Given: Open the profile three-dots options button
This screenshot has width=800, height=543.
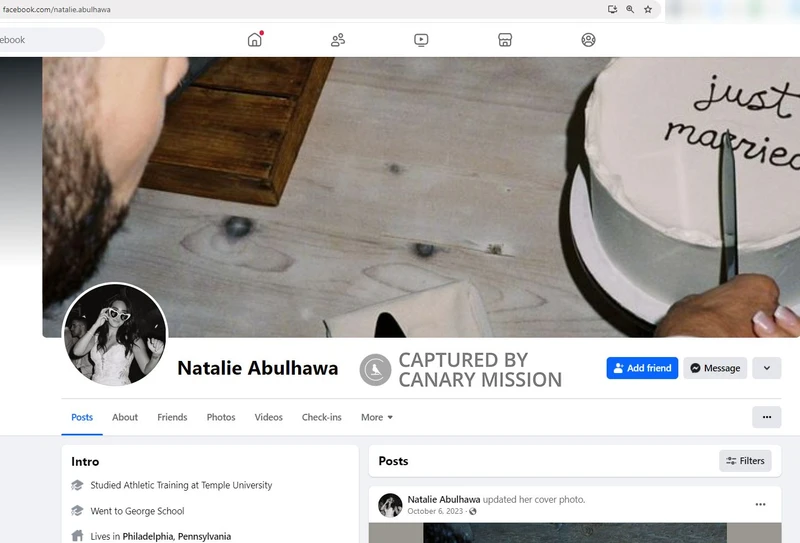Looking at the screenshot, I should (x=766, y=417).
